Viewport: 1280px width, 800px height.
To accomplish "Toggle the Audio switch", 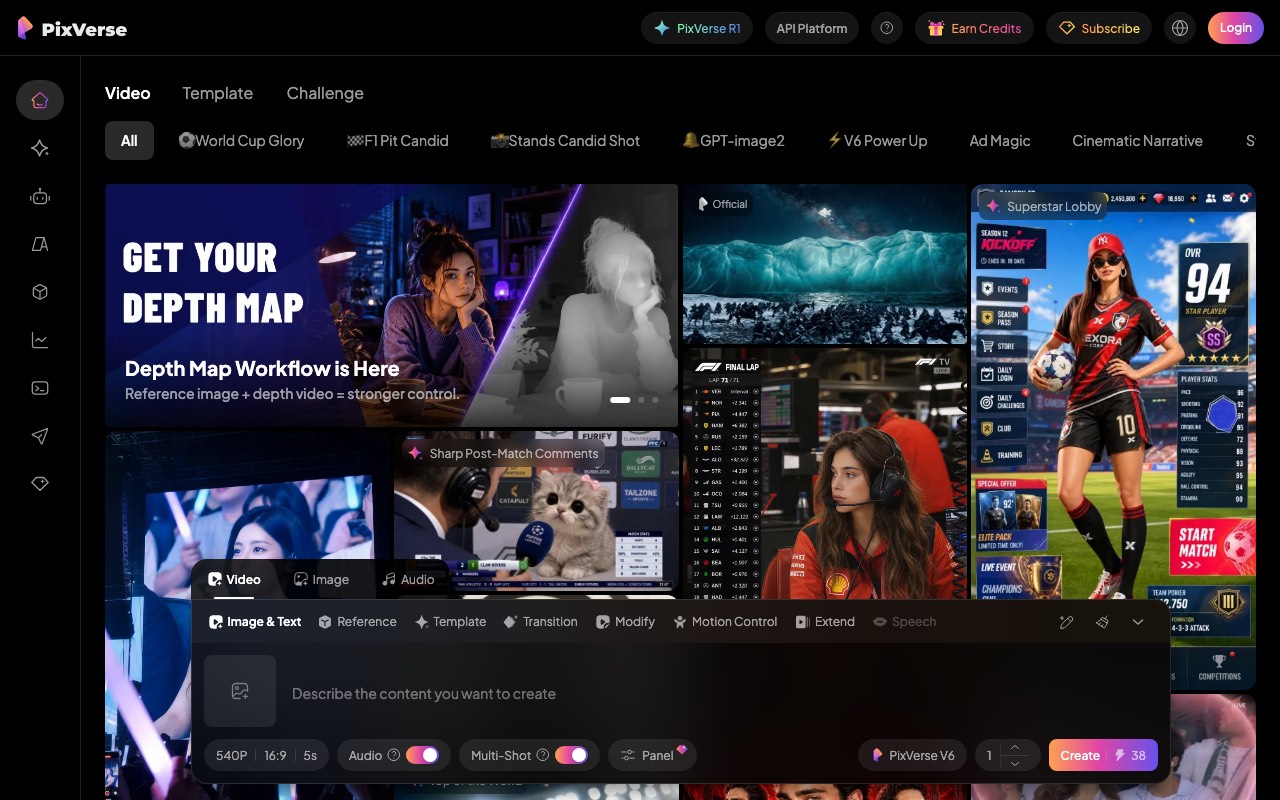I will tap(422, 755).
